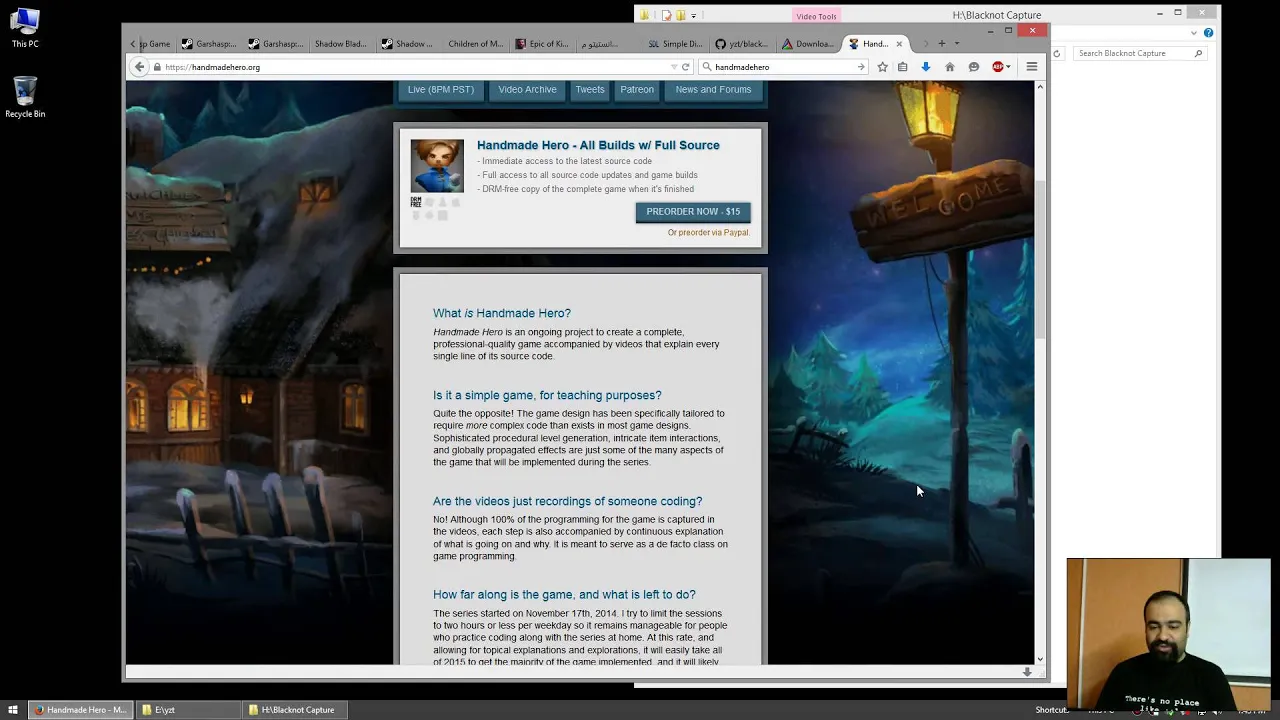This screenshot has width=1280, height=720.
Task: Click the chat bubble smiley icon
Action: 974,67
